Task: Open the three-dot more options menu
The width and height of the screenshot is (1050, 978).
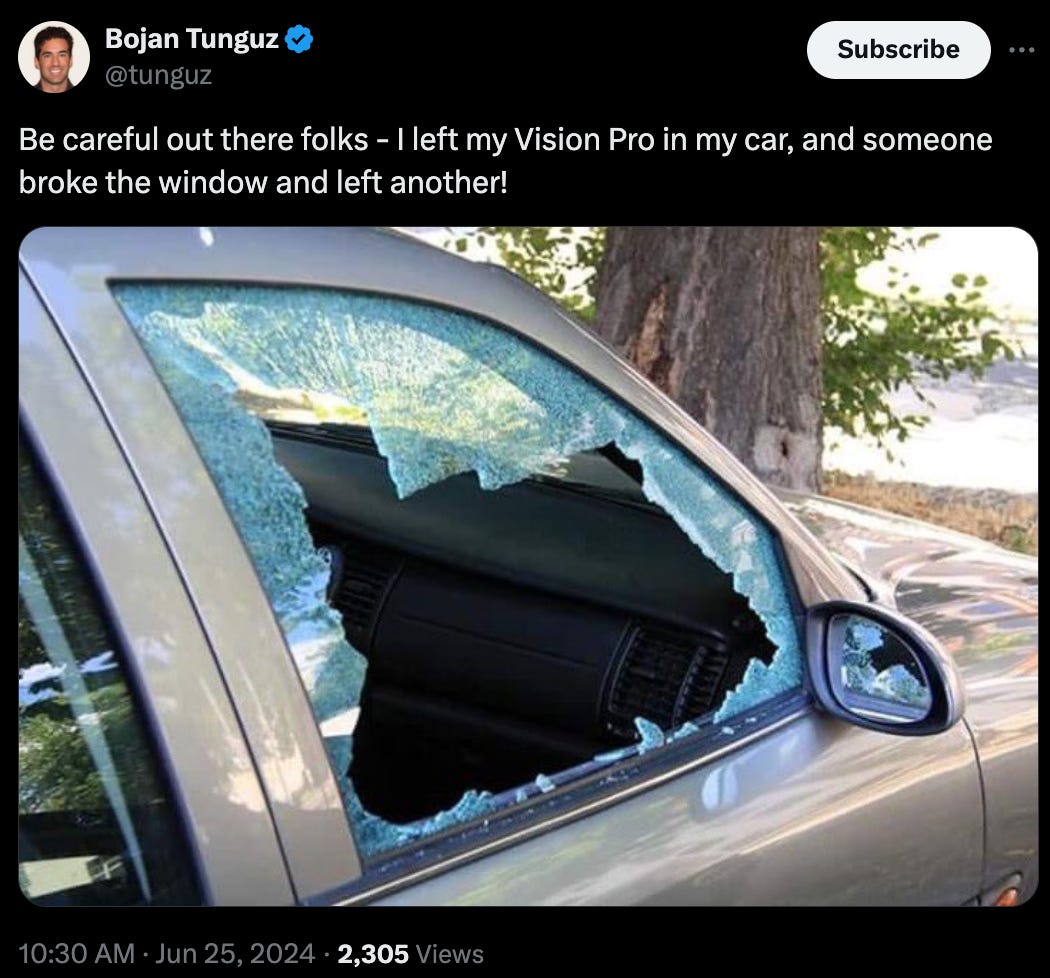Action: [1021, 50]
